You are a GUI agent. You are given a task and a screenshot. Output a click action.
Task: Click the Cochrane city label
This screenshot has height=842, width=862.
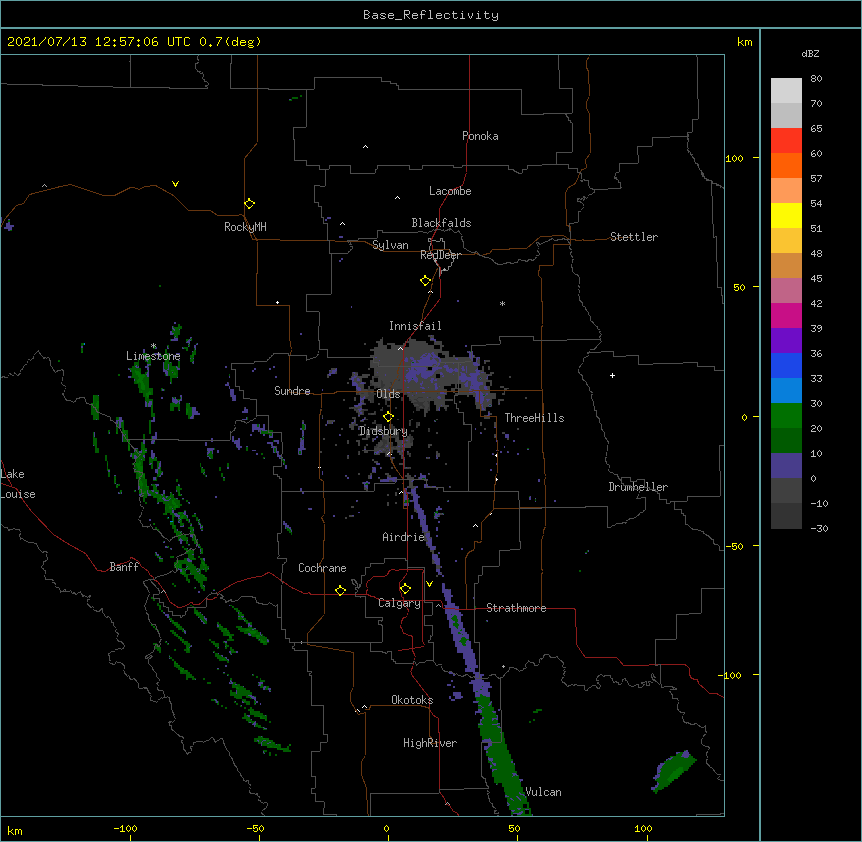click(322, 568)
